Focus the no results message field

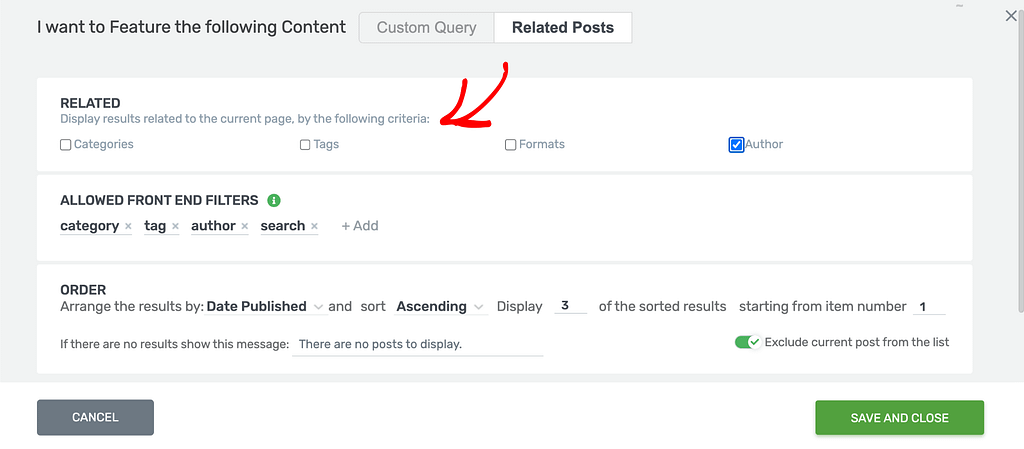pyautogui.click(x=418, y=345)
